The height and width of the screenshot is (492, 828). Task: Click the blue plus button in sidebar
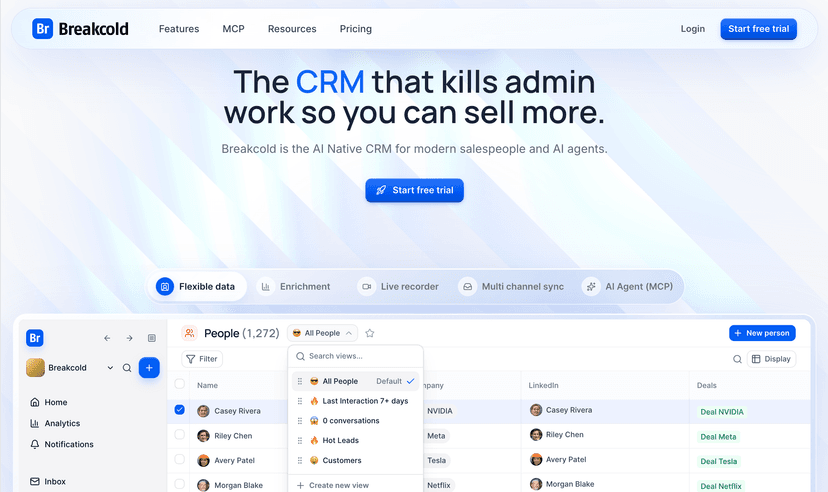click(x=149, y=367)
